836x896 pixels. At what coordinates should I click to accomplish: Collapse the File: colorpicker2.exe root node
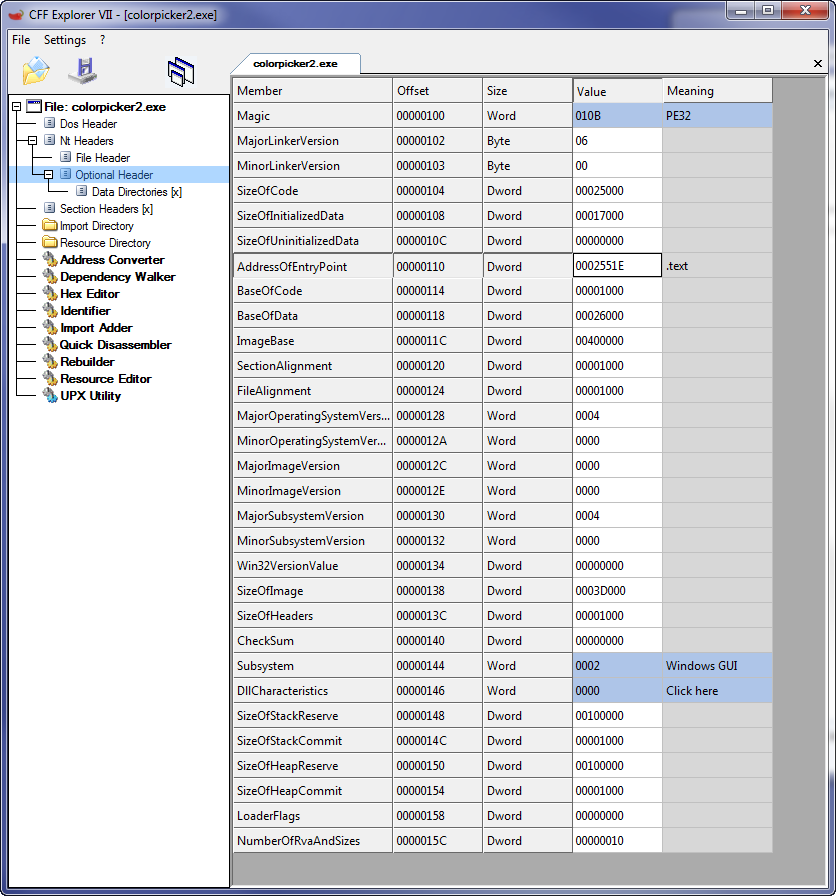17,107
